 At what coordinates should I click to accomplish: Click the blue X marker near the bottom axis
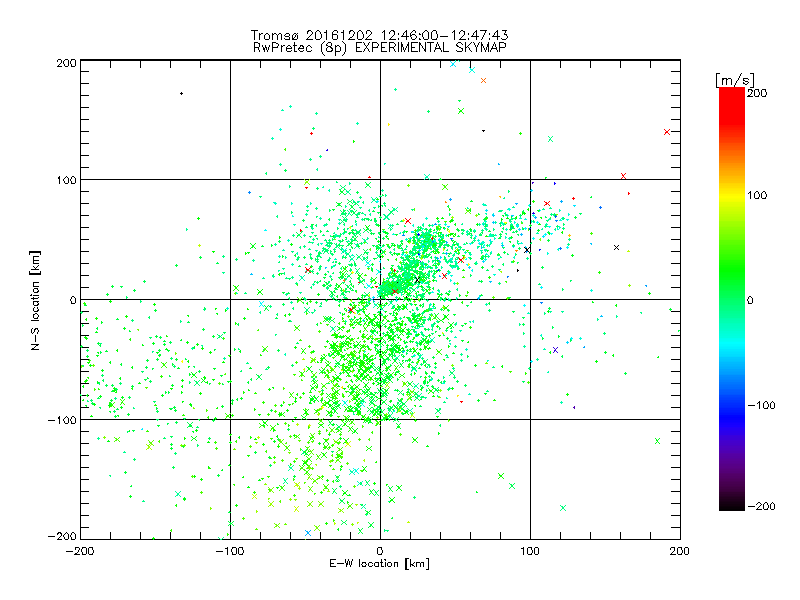pyautogui.click(x=308, y=533)
